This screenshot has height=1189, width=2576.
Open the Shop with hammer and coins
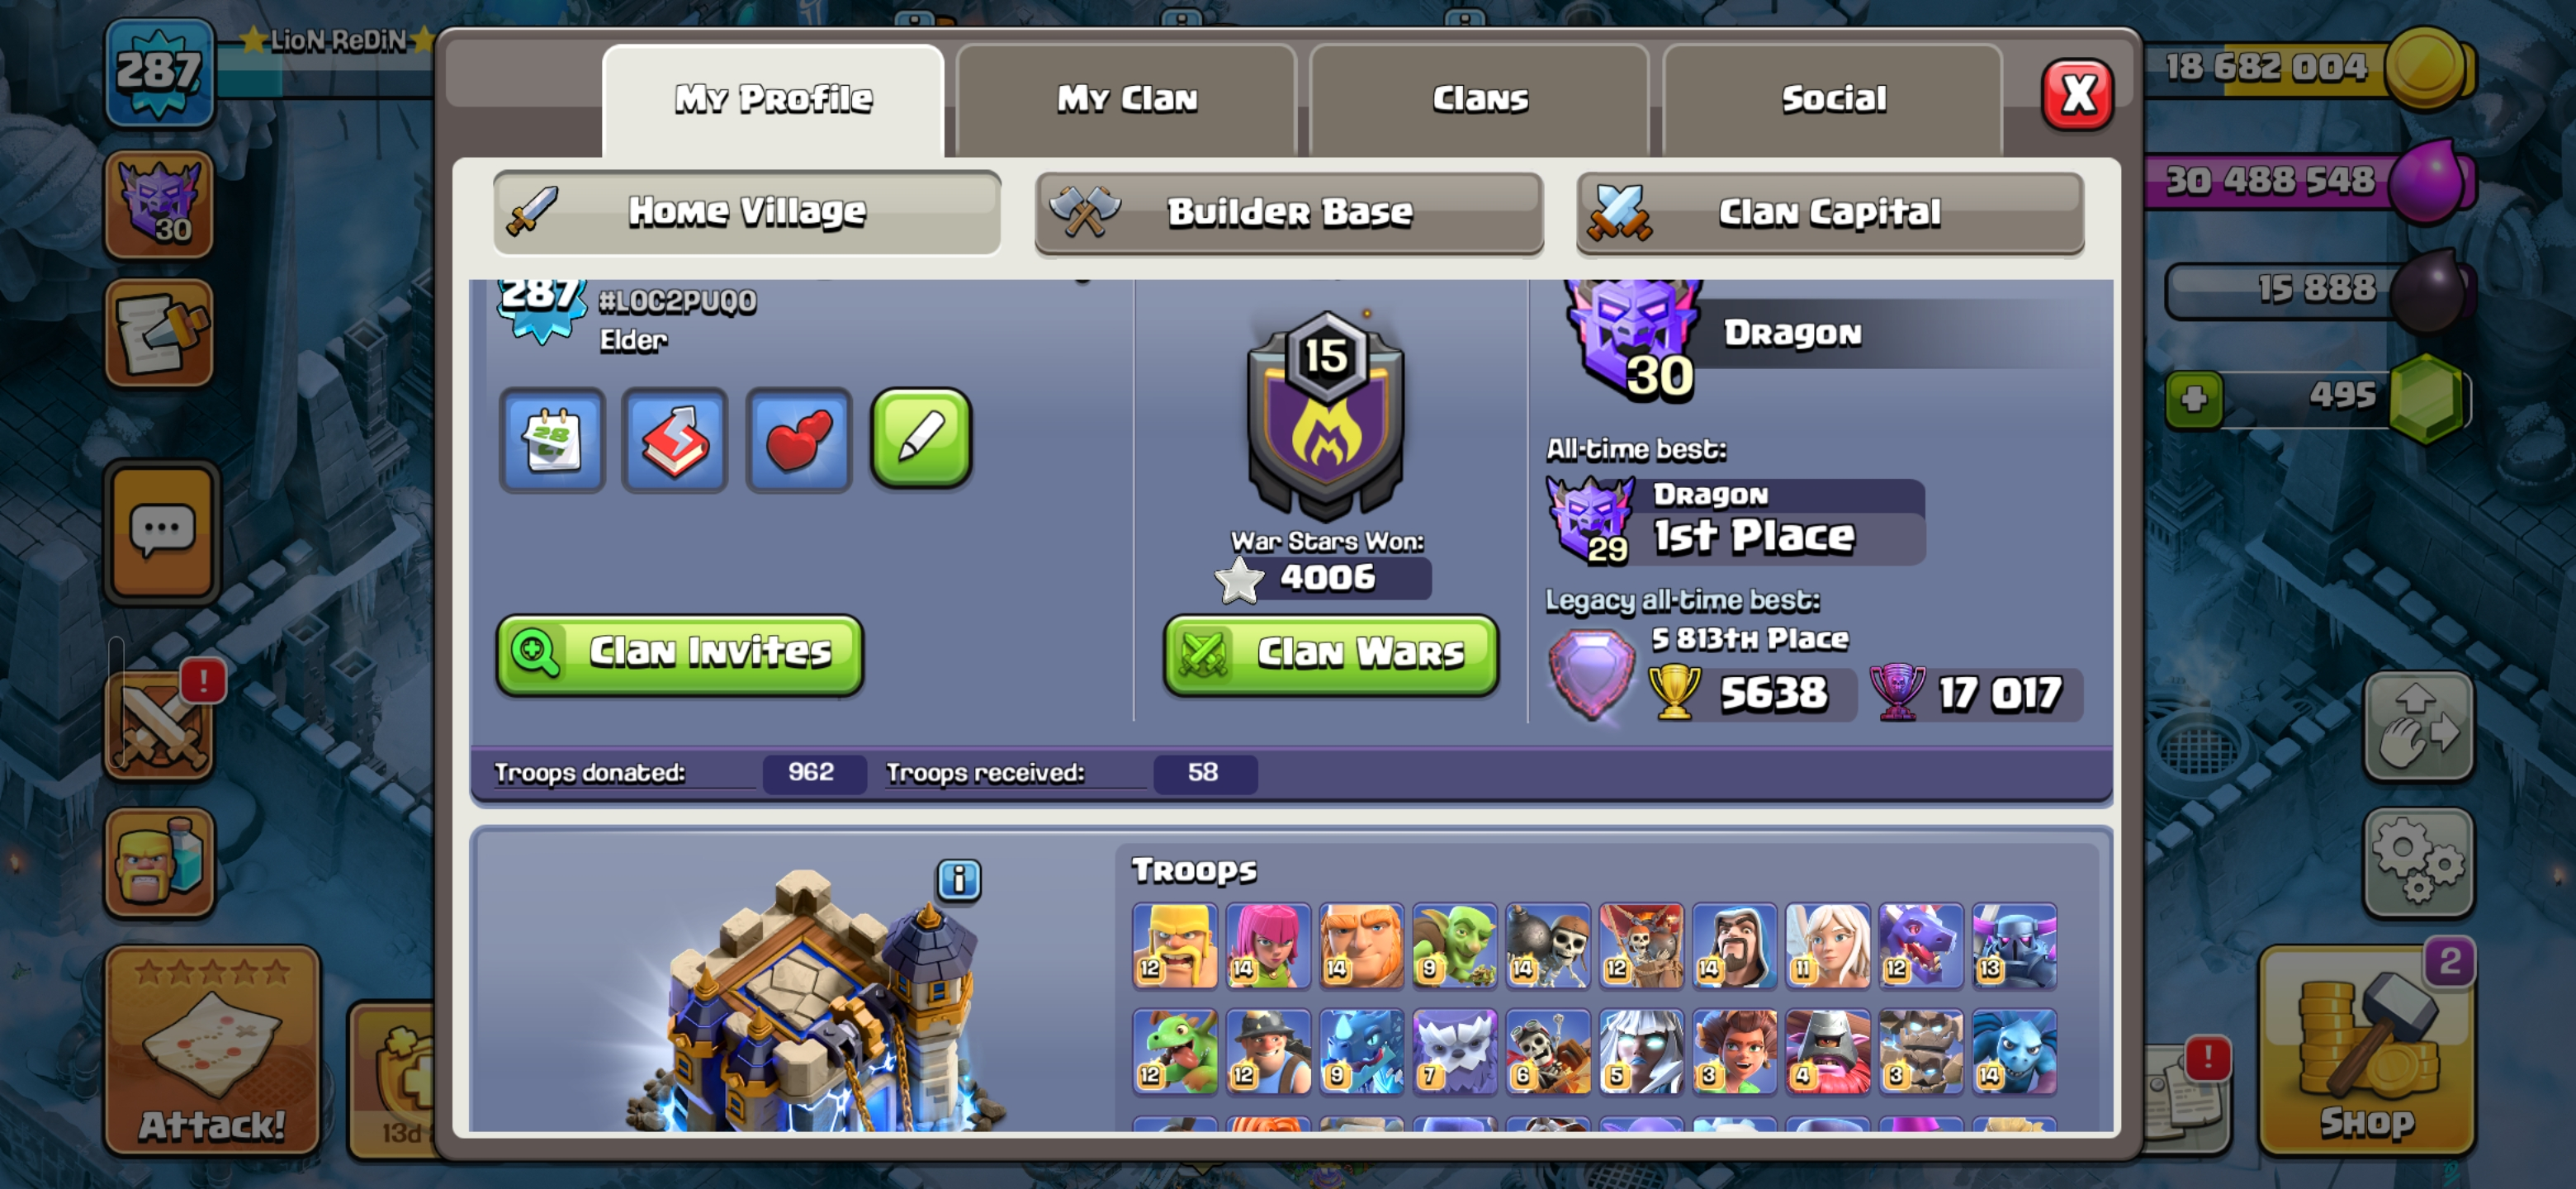click(x=2365, y=1050)
